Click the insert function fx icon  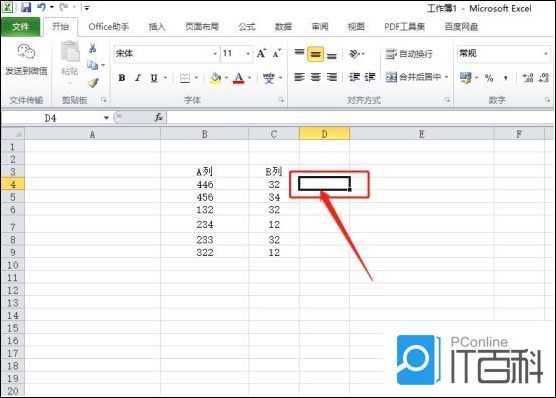point(159,117)
